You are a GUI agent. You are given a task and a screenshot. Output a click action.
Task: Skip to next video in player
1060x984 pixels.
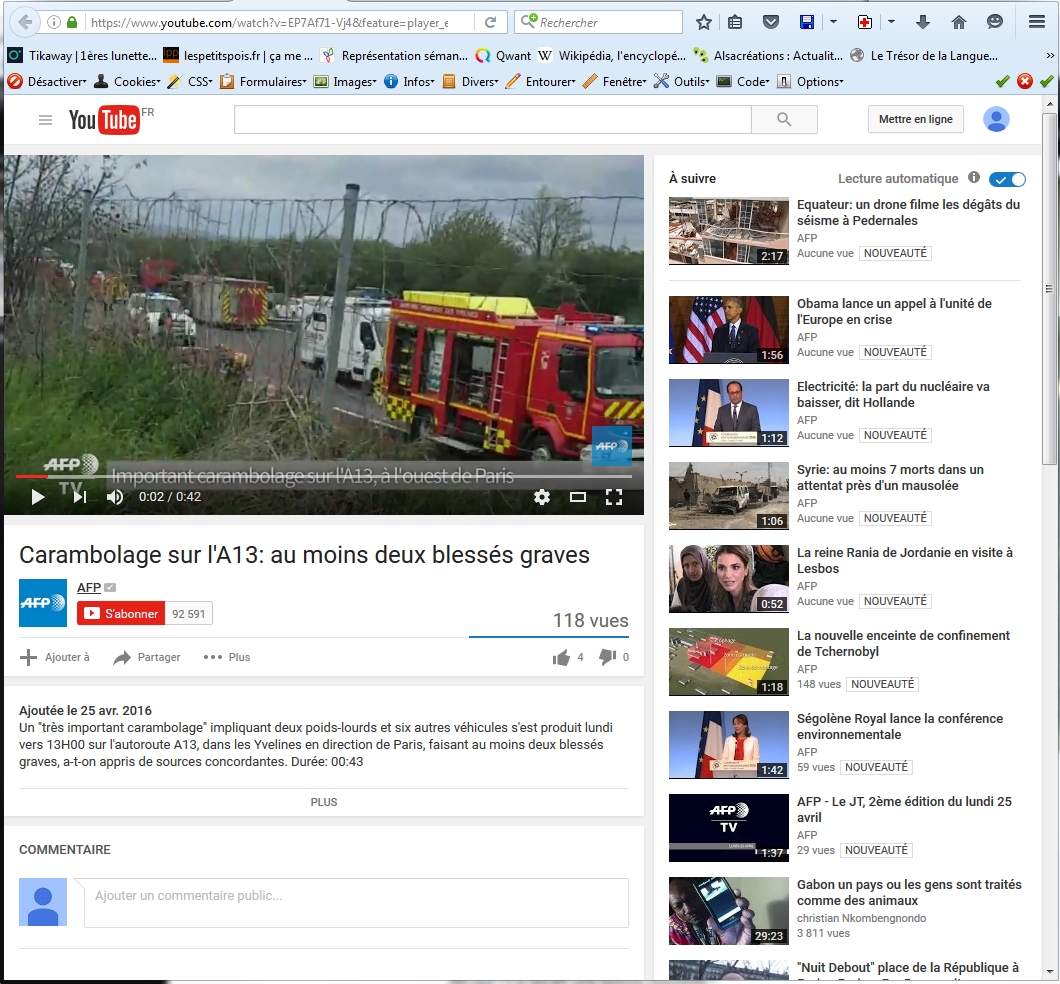pos(80,497)
